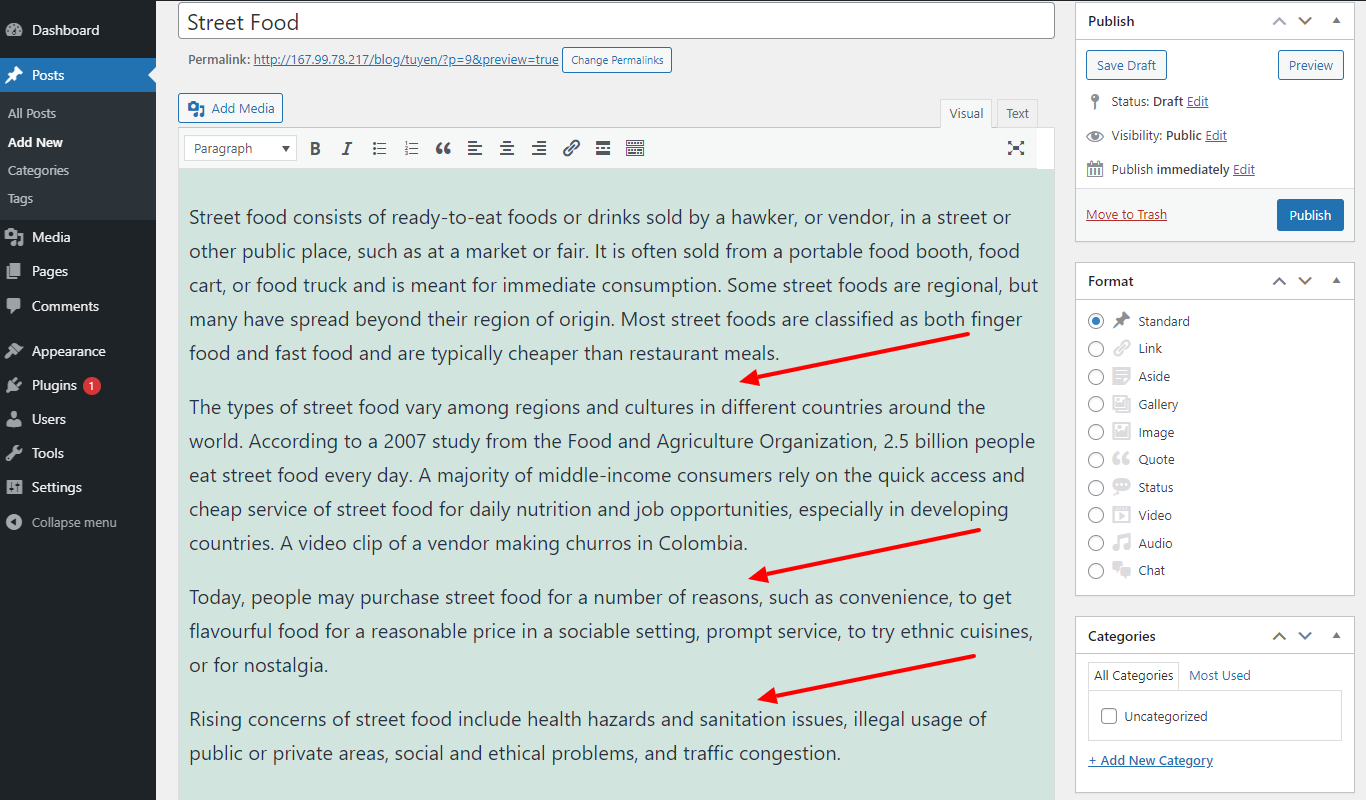1366x800 pixels.
Task: Switch to the Text editor tab
Action: [1016, 113]
